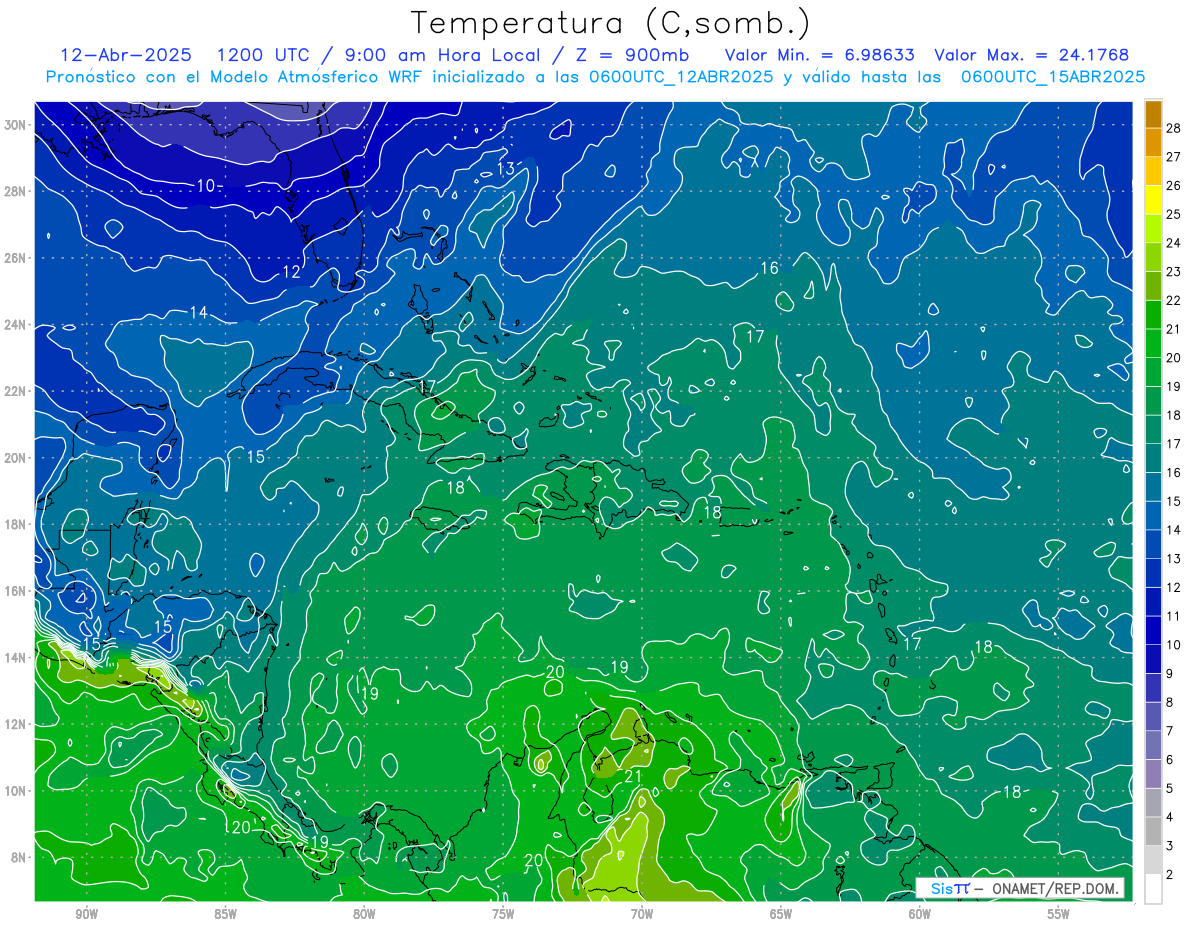This screenshot has width=1200, height=927.
Task: Click the "18N" latitude axis label
Action: pyautogui.click(x=14, y=524)
